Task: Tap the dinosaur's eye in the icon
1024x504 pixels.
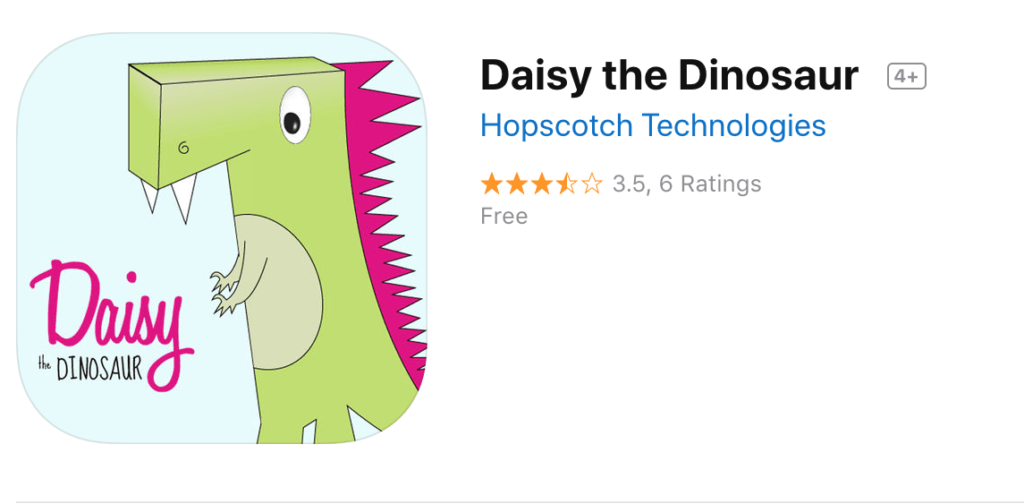Action: (x=295, y=115)
